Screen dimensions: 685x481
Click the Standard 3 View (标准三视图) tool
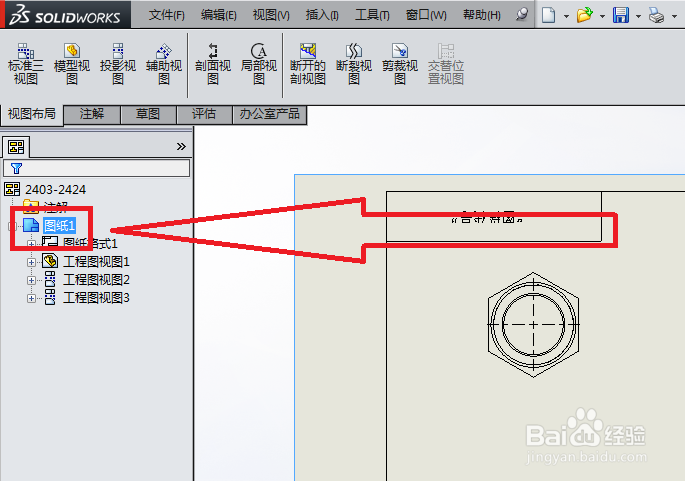click(26, 64)
